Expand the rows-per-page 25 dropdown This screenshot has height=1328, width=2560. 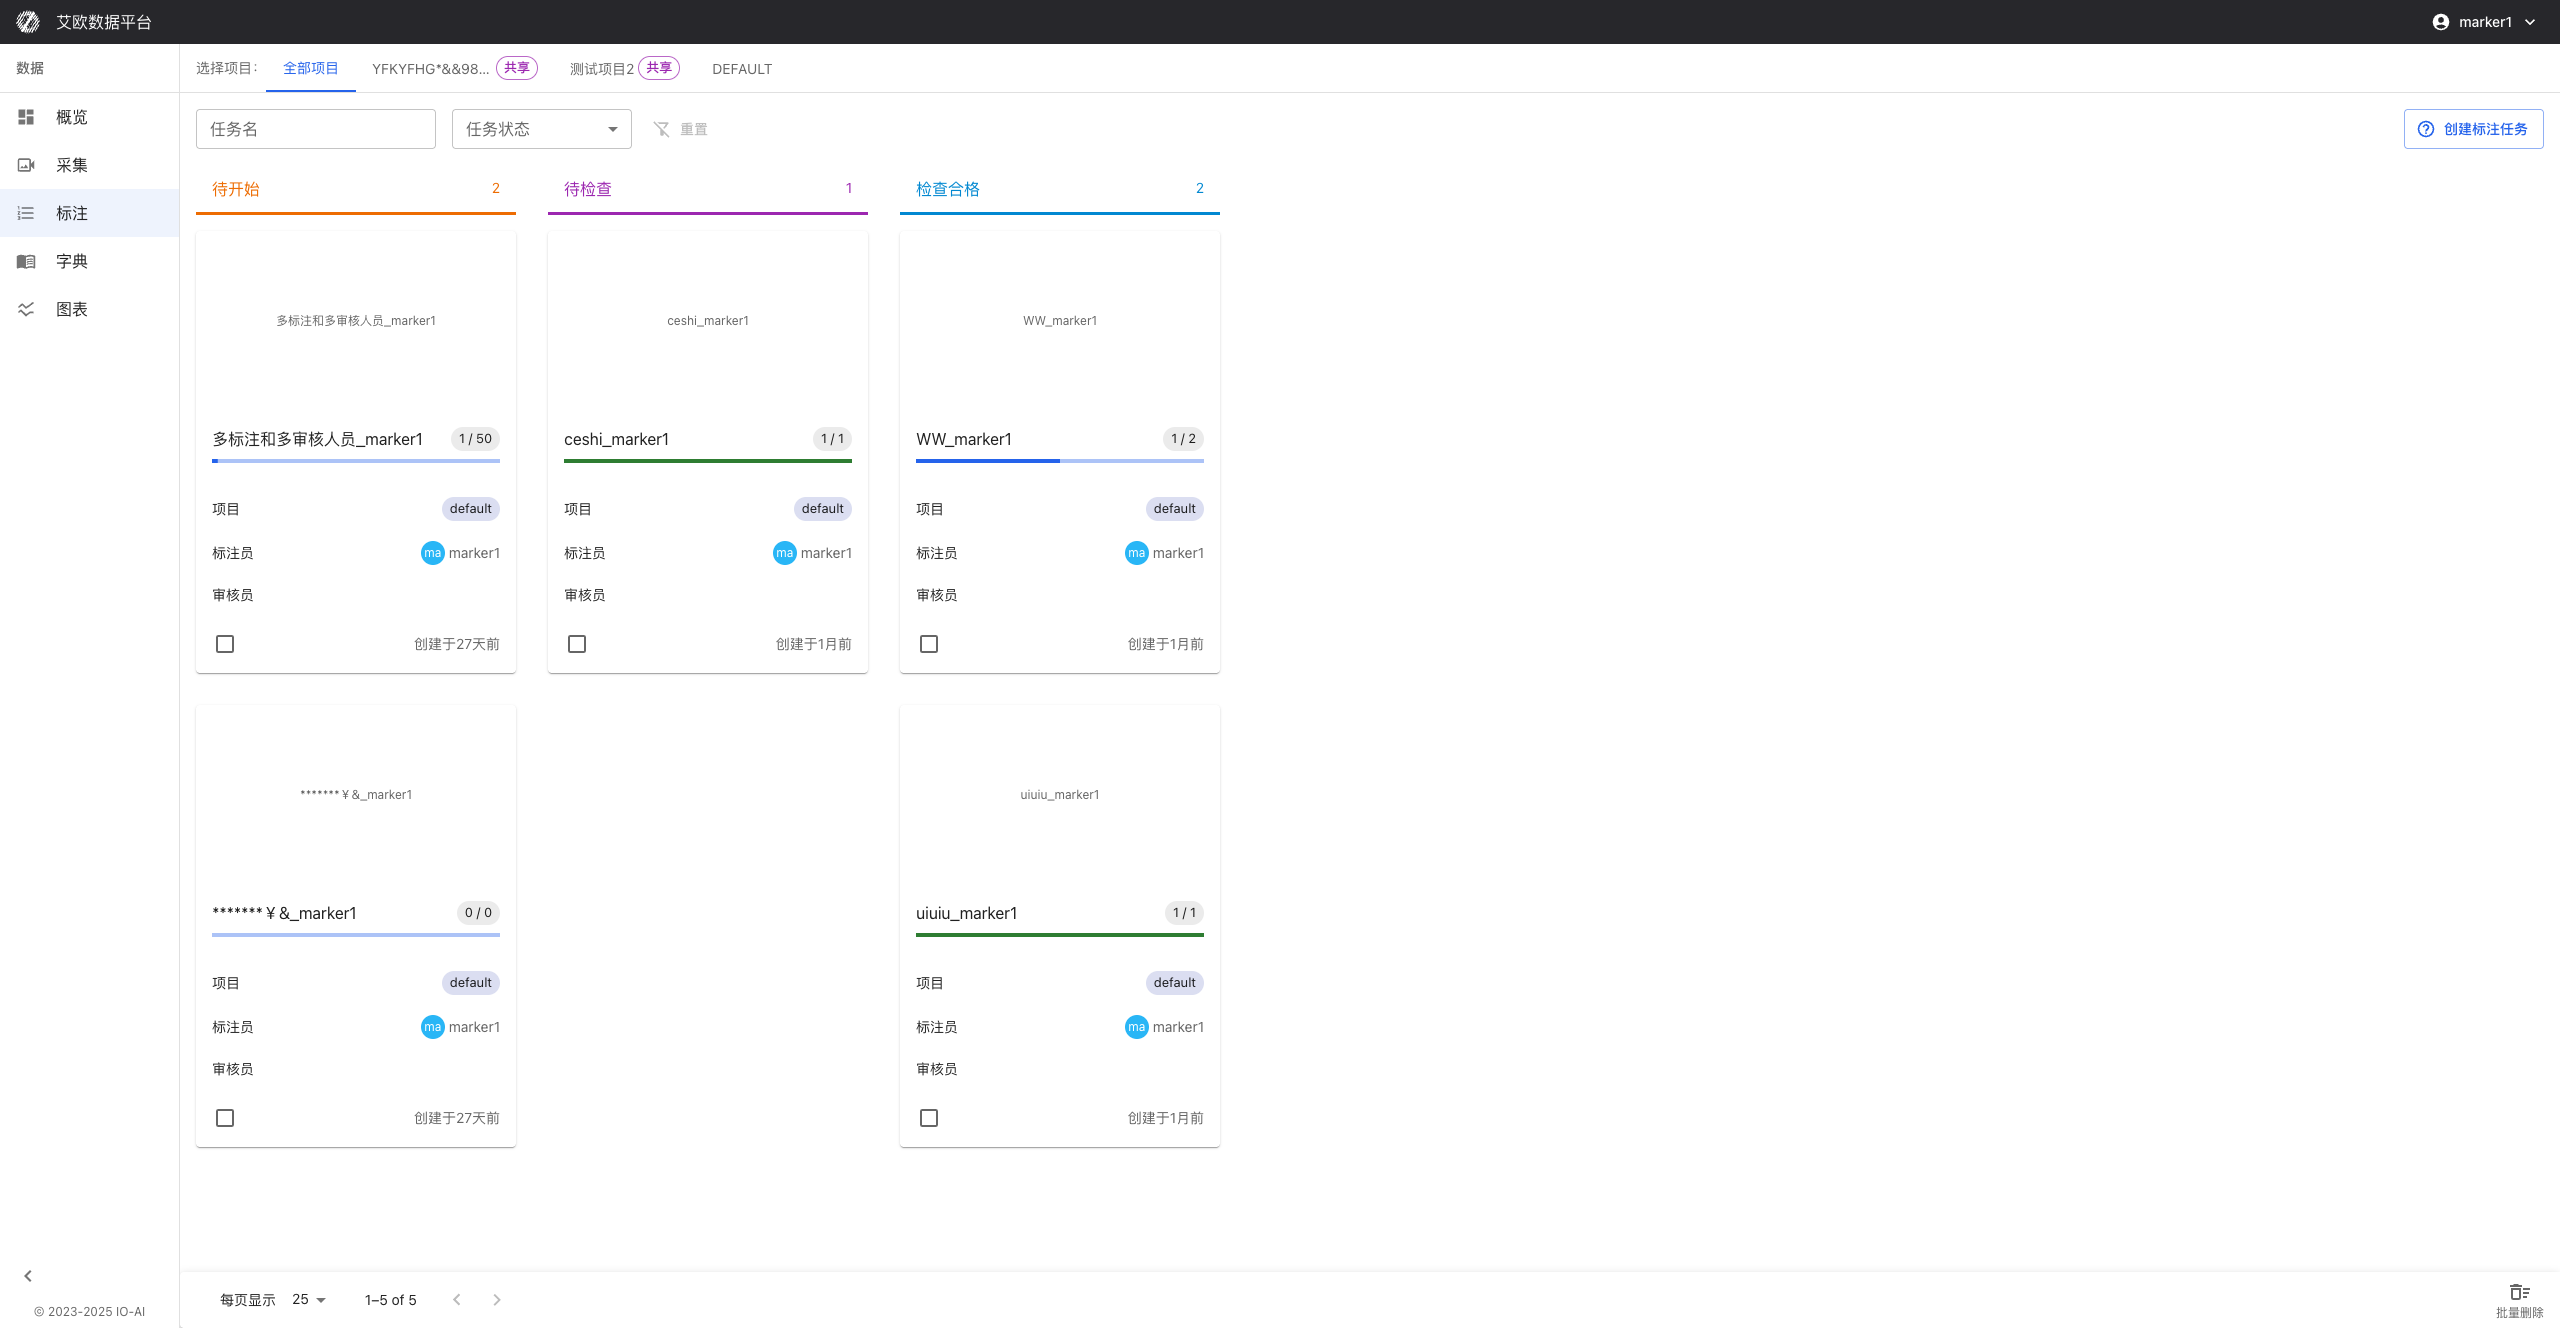tap(309, 1300)
